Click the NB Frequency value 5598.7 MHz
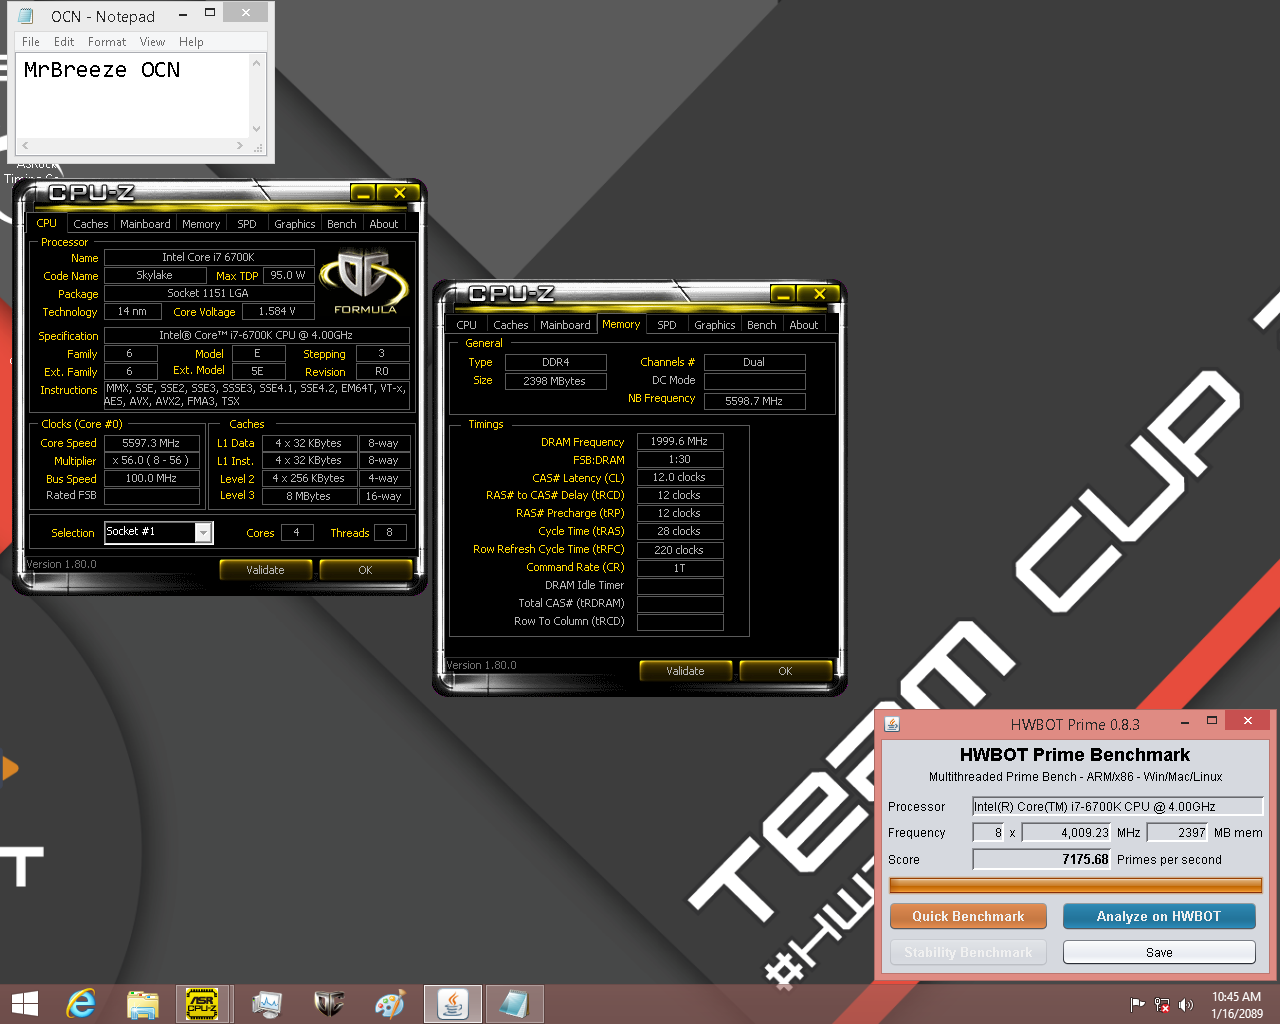The width and height of the screenshot is (1280, 1024). tap(754, 401)
